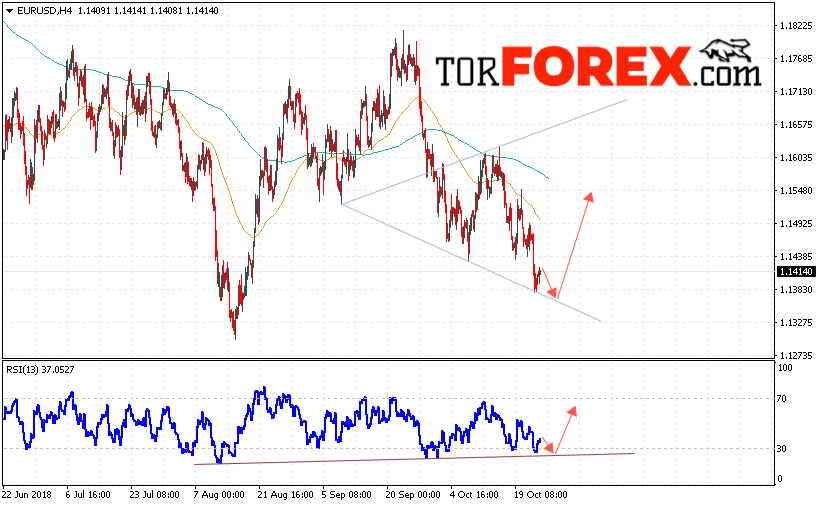Select the EURUSD,H4 chart title
The image size is (817, 506).
(x=45, y=10)
